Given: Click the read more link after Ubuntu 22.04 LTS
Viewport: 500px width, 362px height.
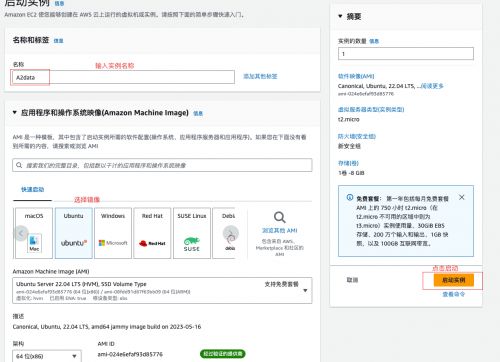Looking at the screenshot, I should point(432,86).
